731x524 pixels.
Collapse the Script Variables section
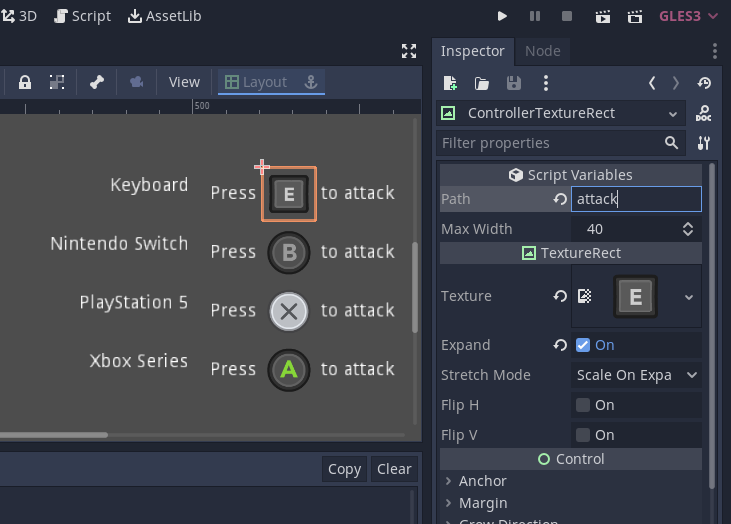coord(571,175)
